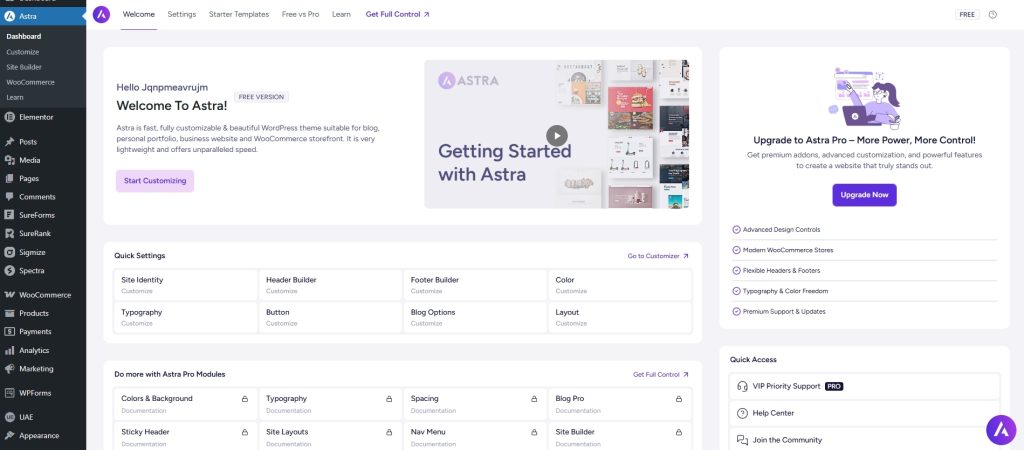Click the Comments bubble icon
Viewport: 1024px width, 450px height.
(9, 197)
